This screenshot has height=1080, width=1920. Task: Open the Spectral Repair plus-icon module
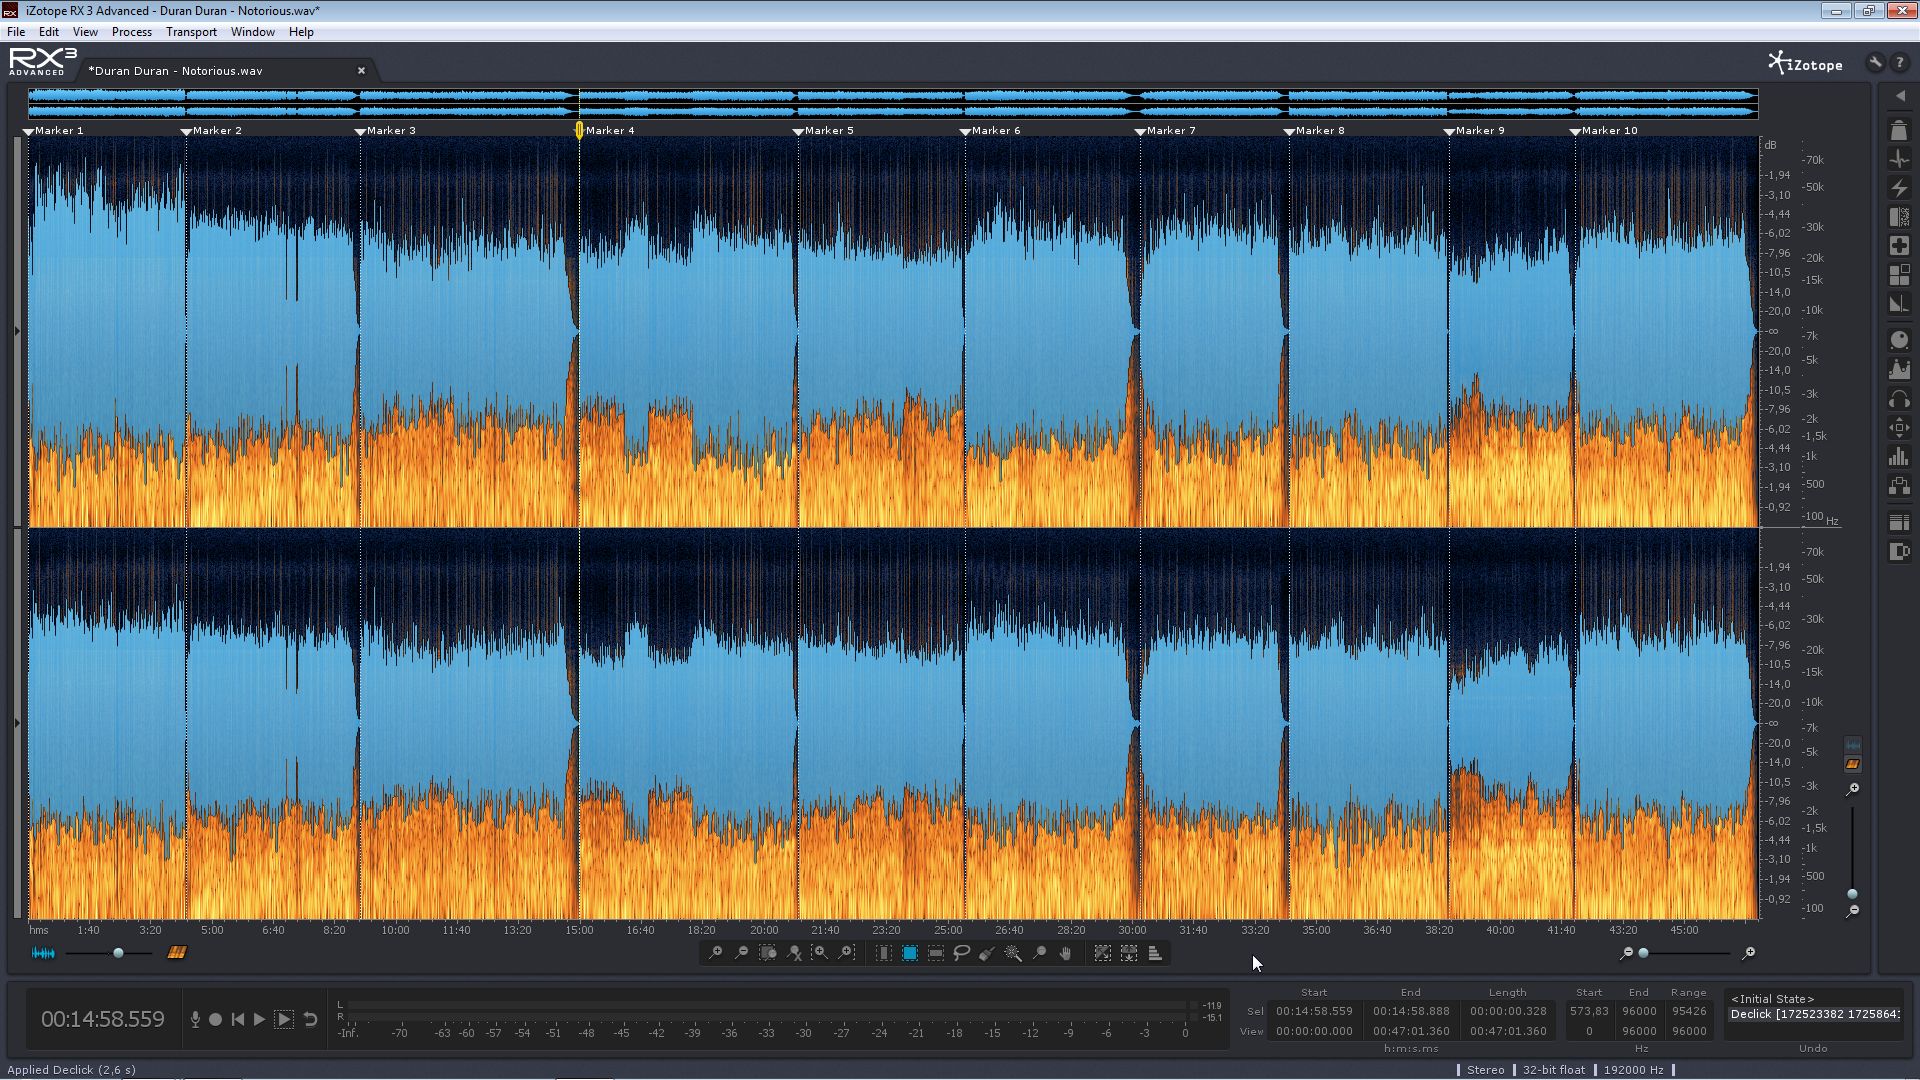click(x=1899, y=246)
